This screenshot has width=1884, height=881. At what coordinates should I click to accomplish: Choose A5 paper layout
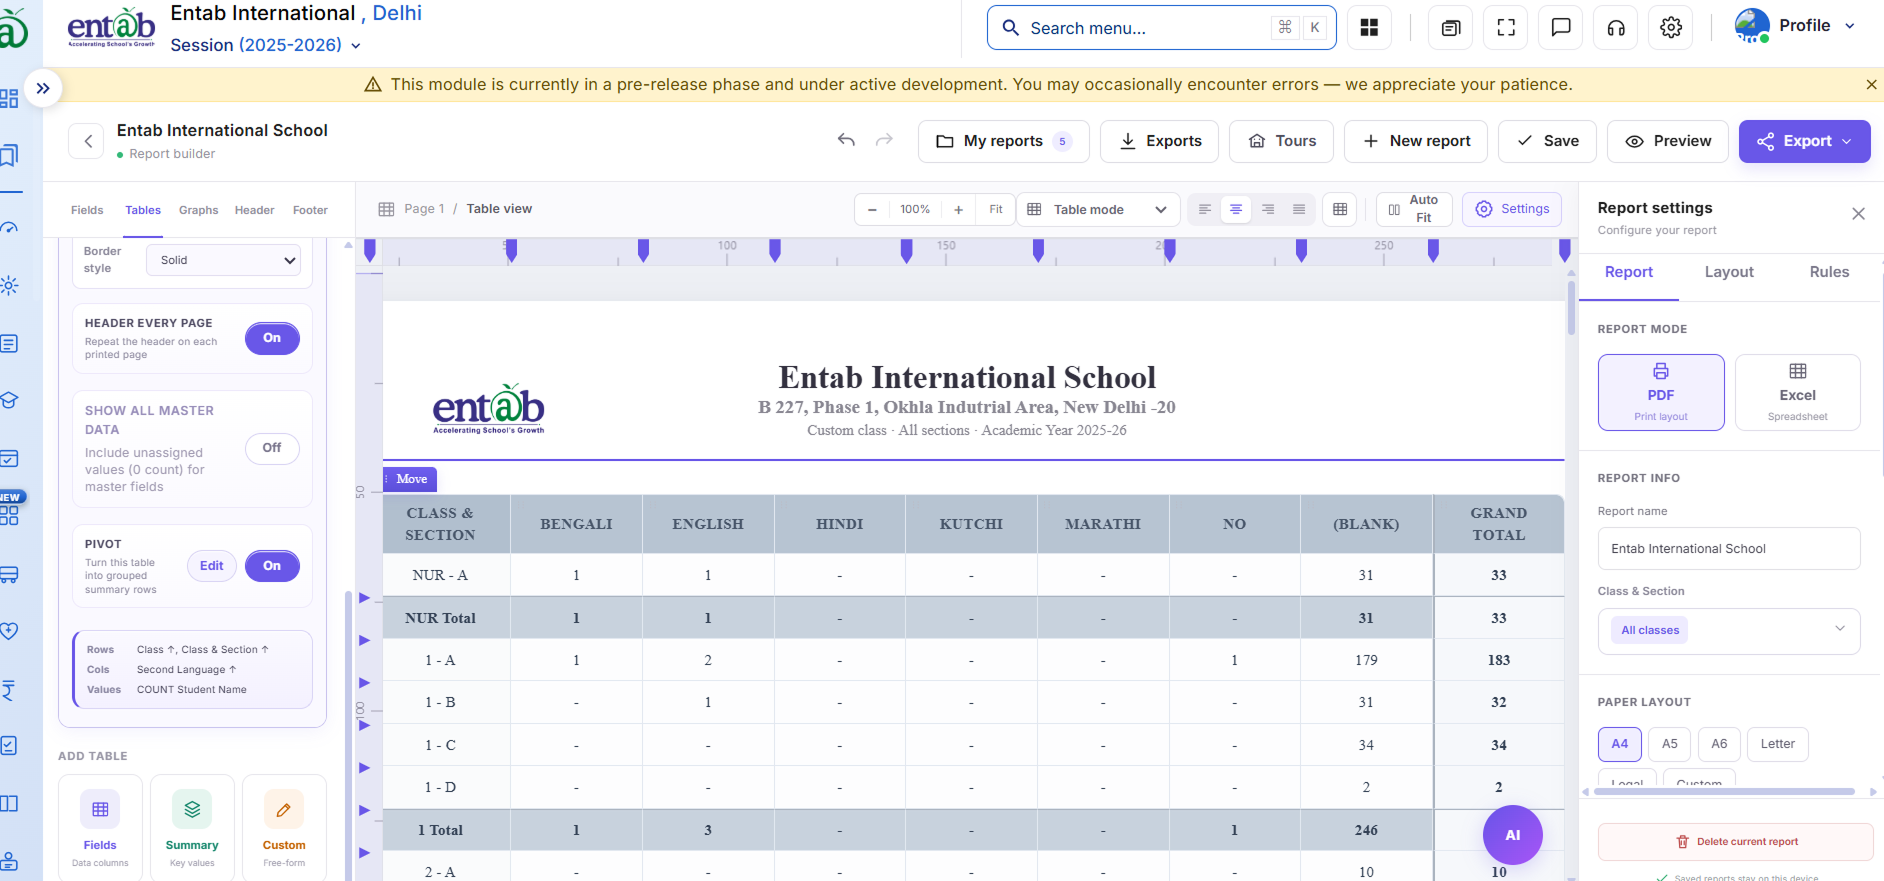(1670, 744)
